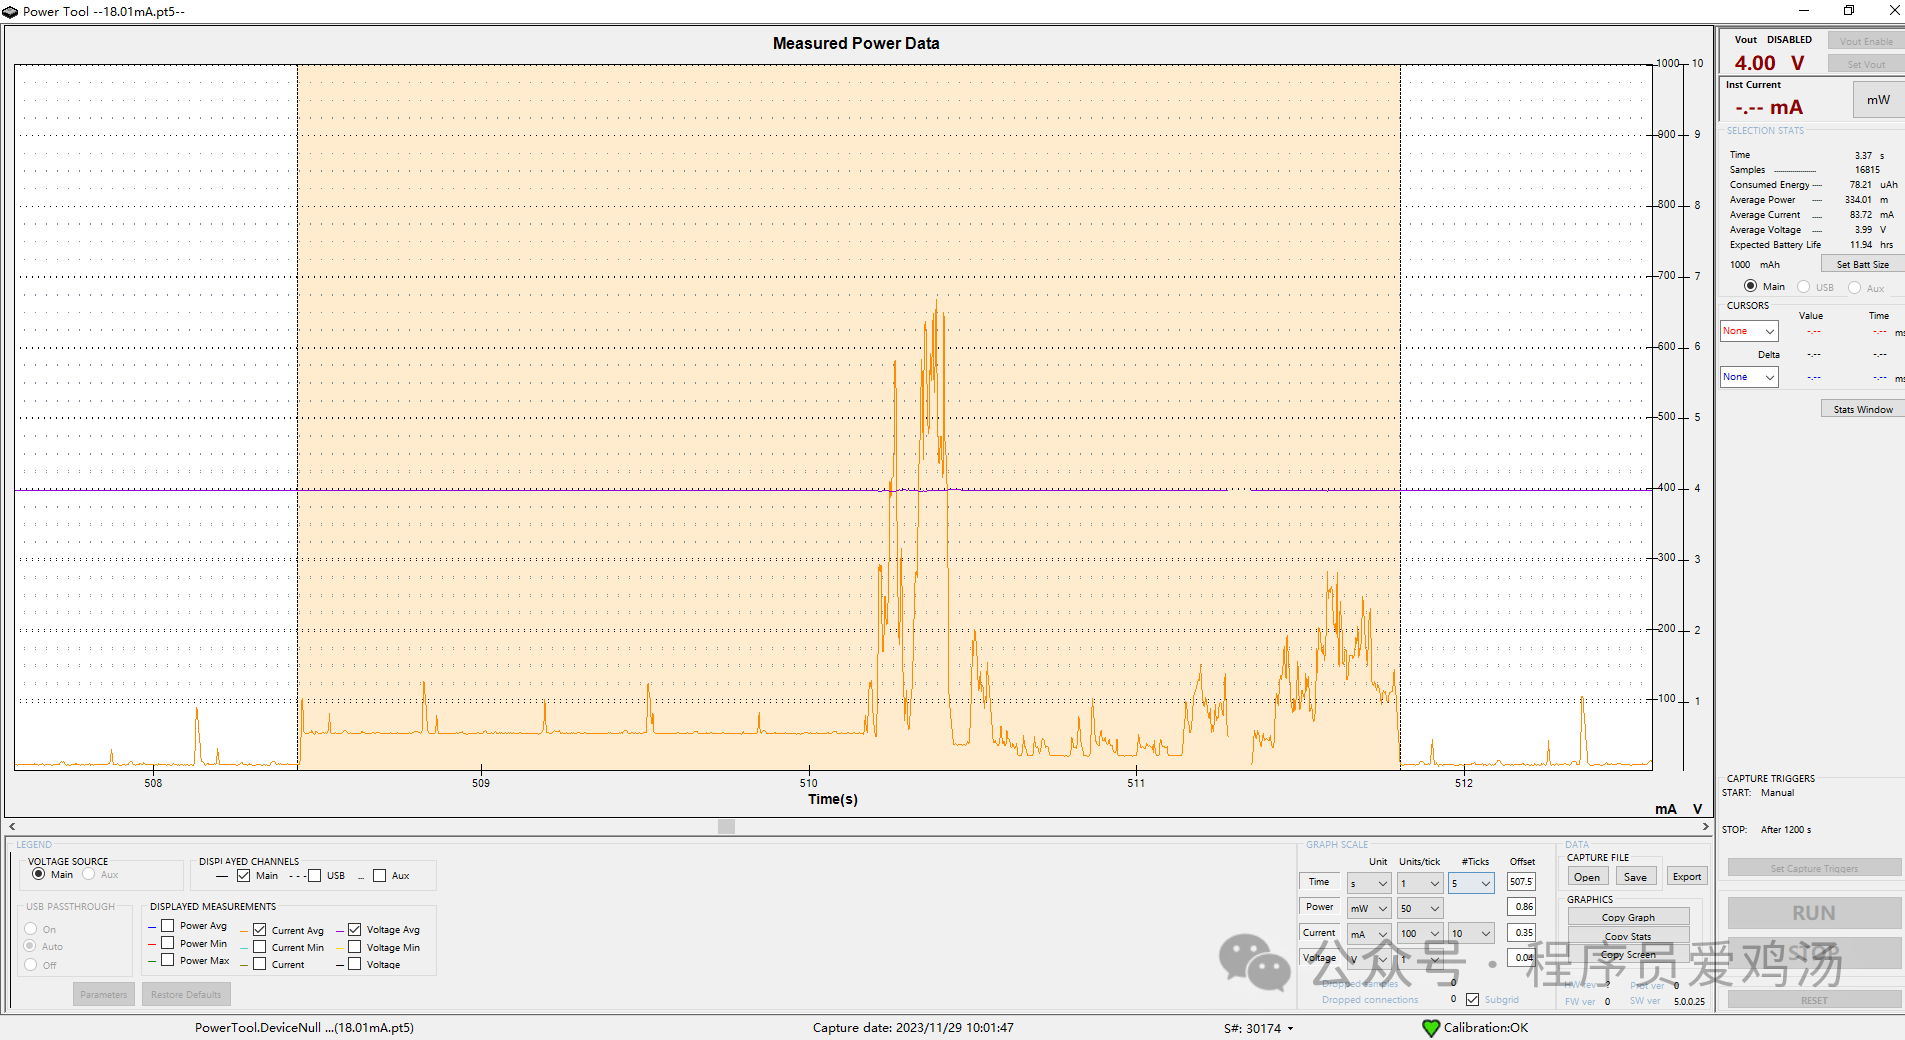The width and height of the screenshot is (1905, 1040).
Task: Select Main voltage source radio button
Action: click(x=38, y=874)
